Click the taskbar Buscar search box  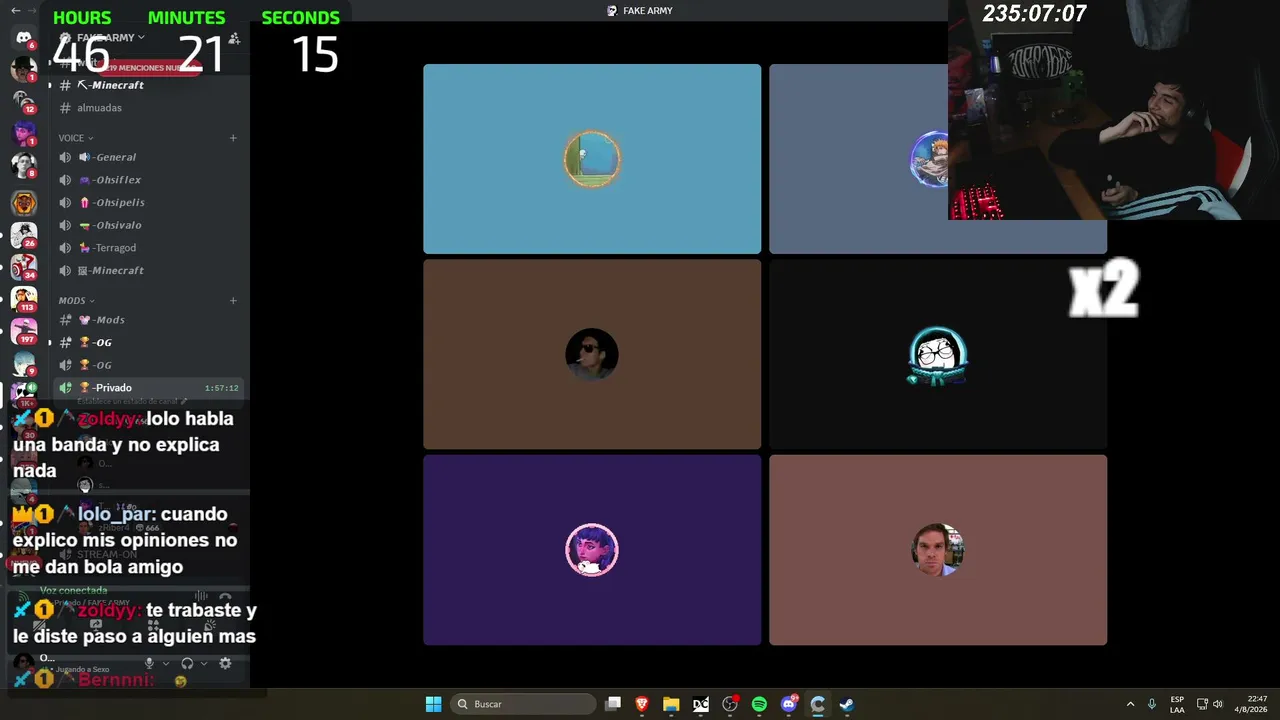(521, 704)
